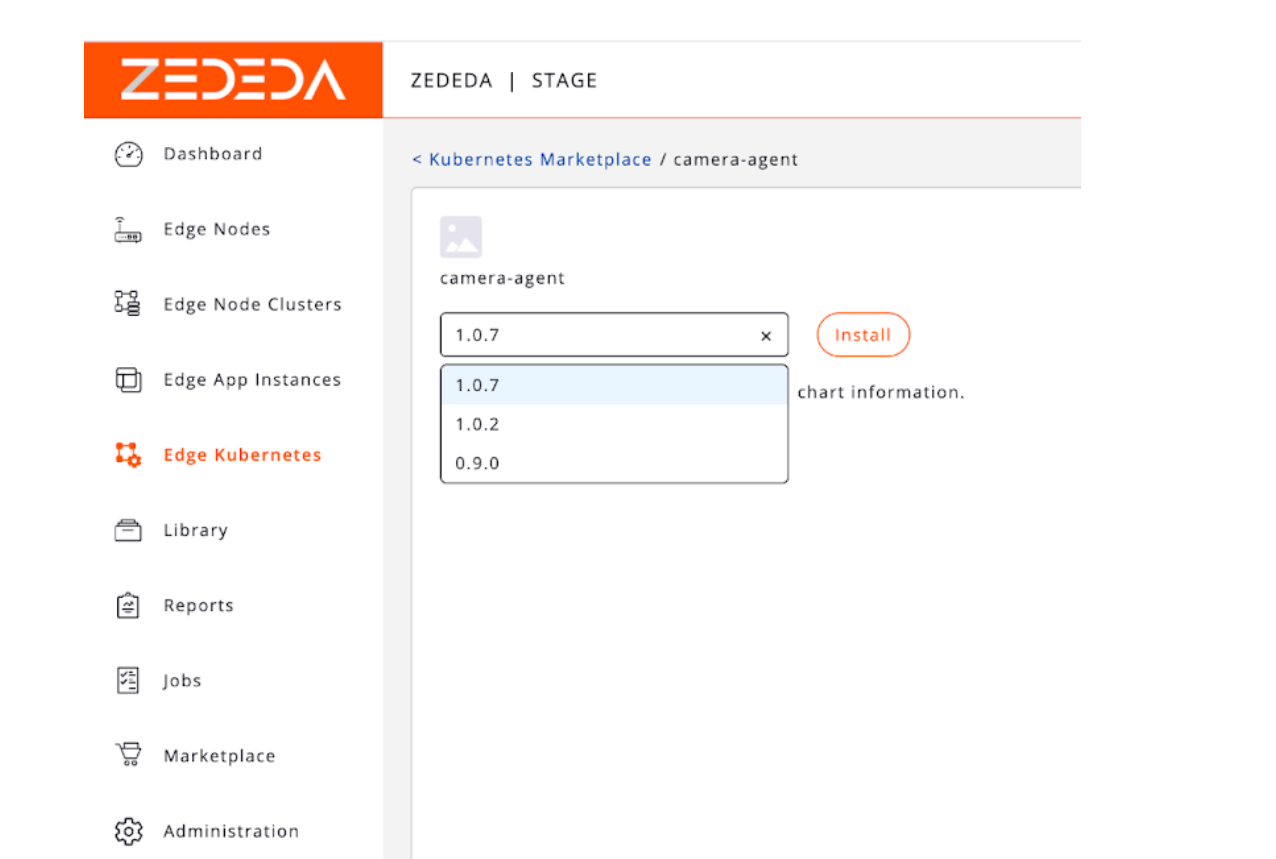Click the Jobs checklist icon
The height and width of the screenshot is (859, 1276).
coord(128,681)
